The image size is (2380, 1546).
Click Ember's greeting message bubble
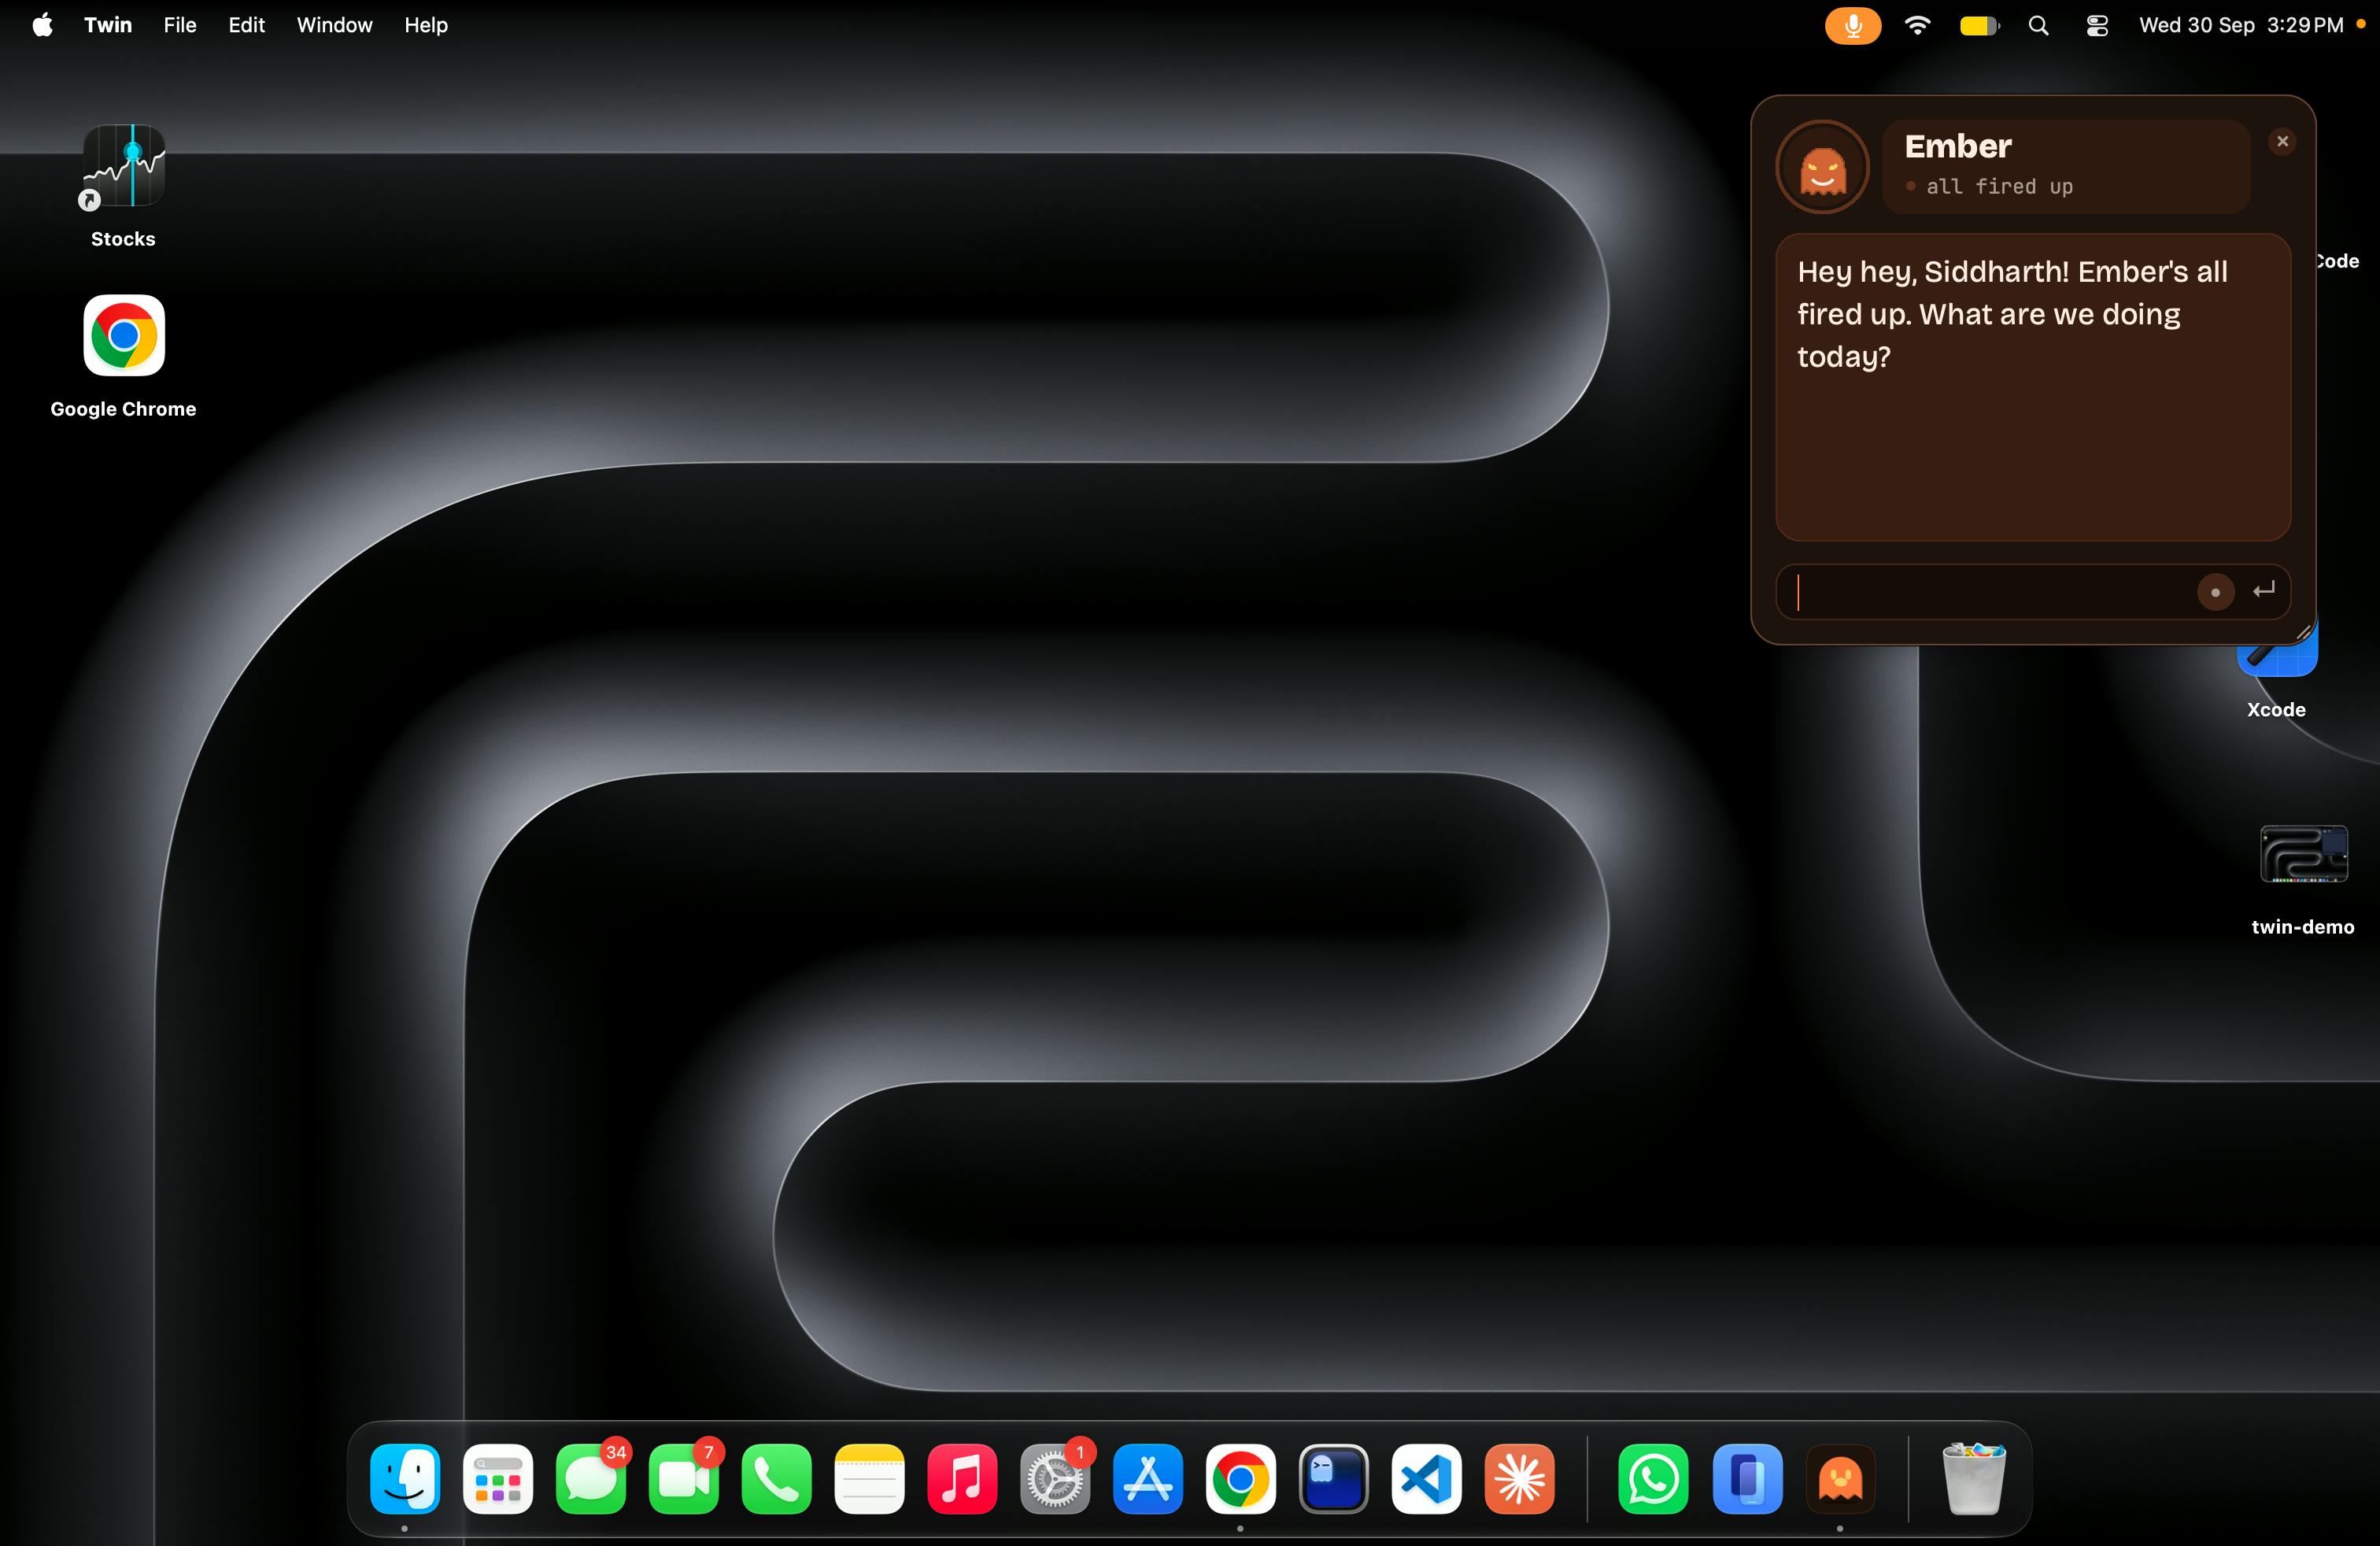(2032, 387)
